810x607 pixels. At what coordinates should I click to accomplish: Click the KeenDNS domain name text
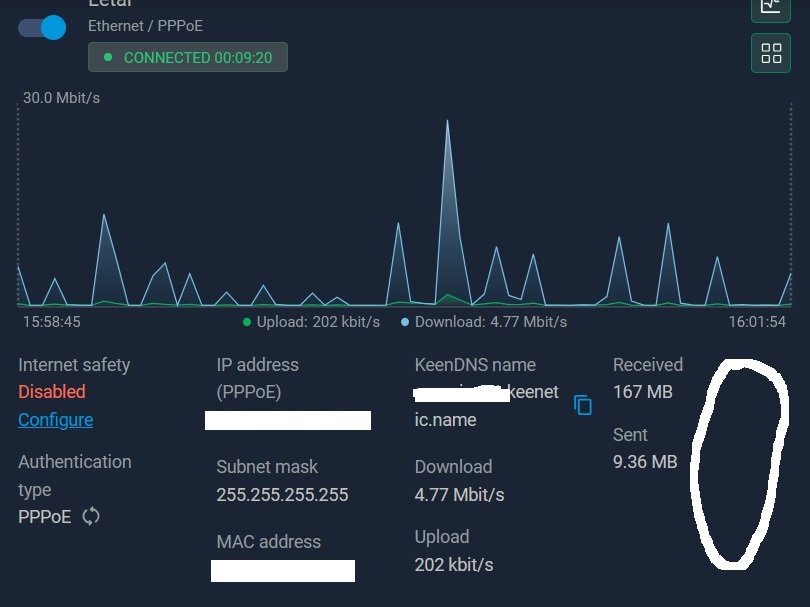(487, 406)
